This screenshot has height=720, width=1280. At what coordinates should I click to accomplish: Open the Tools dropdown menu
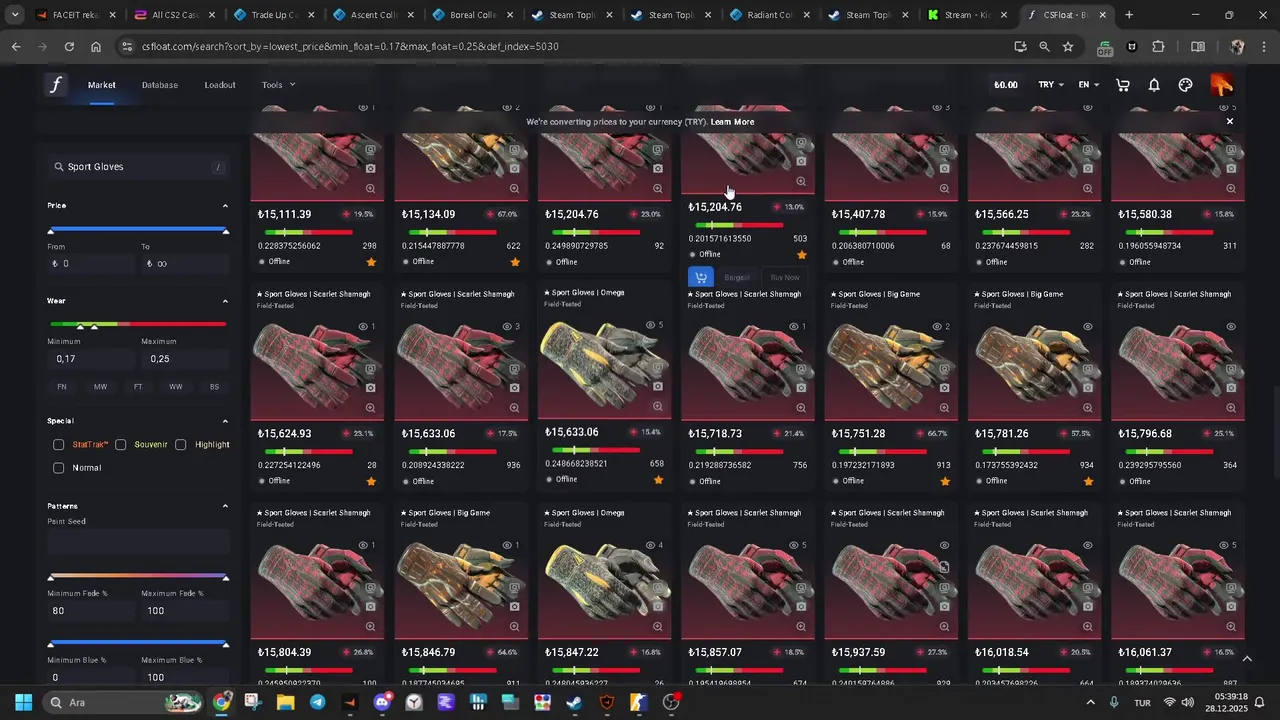point(278,85)
